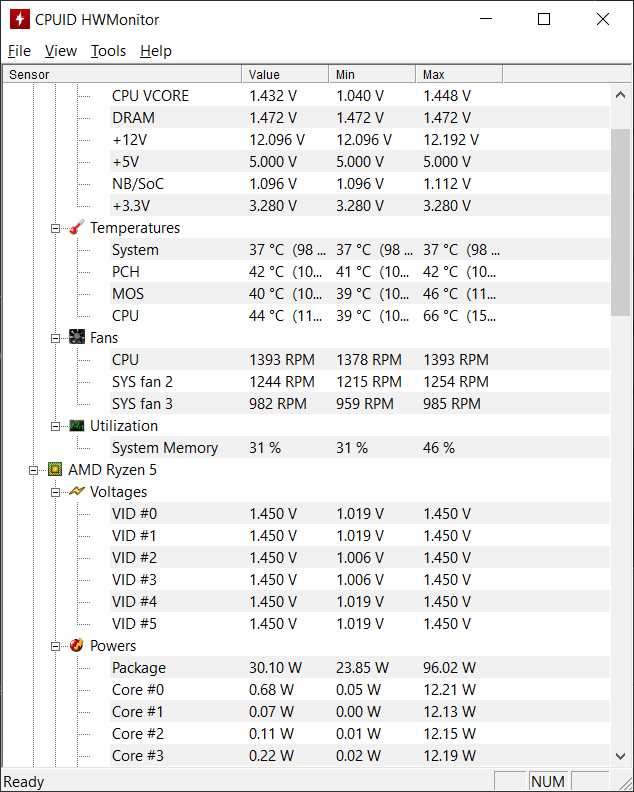Image resolution: width=634 pixels, height=792 pixels.
Task: Click the AMD Ryzen 5 chip icon
Action: (55, 470)
